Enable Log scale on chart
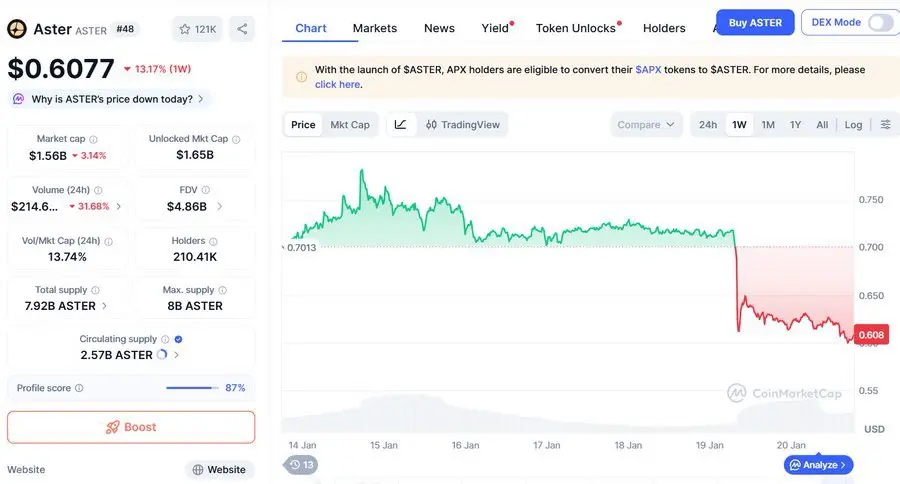The image size is (900, 484). coord(853,125)
